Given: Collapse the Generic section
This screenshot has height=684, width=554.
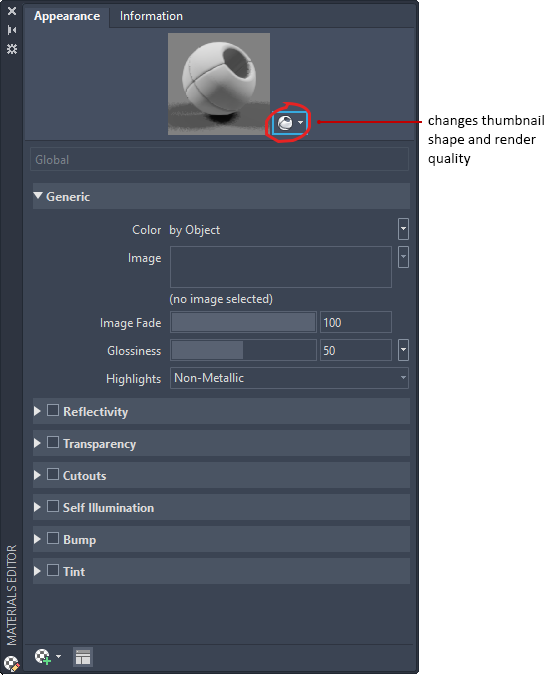Looking at the screenshot, I should (x=38, y=196).
